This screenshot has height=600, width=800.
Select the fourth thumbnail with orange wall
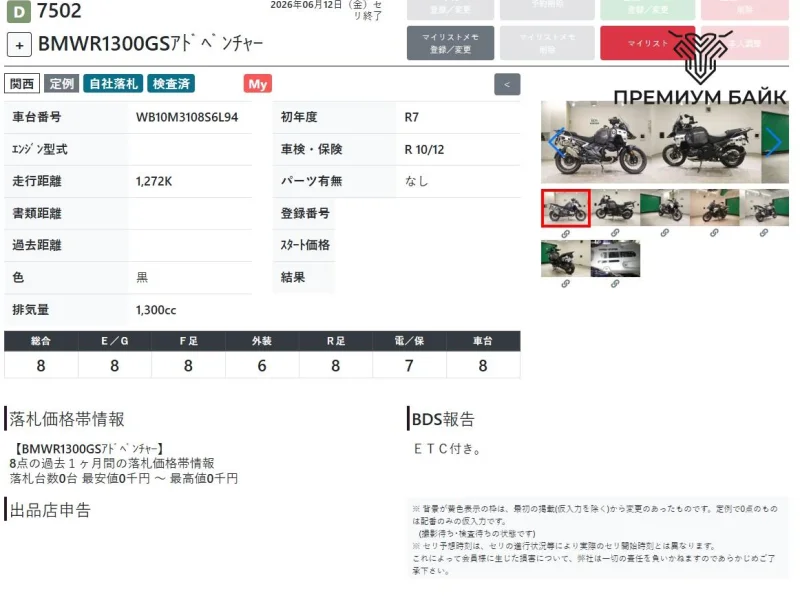point(714,208)
